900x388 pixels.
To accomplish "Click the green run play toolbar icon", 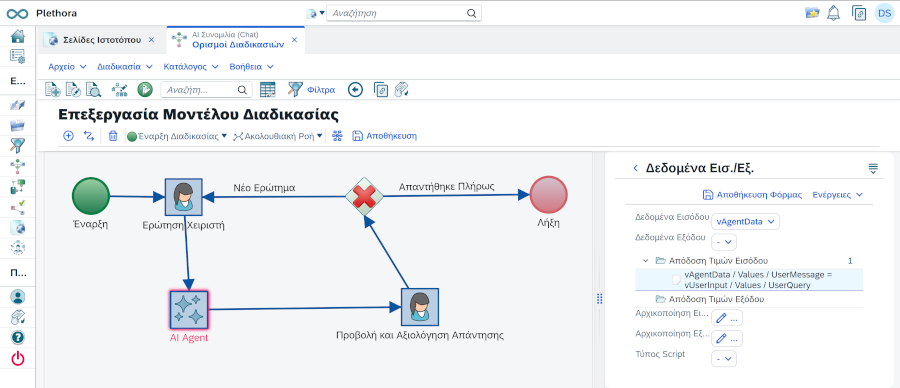I will click(x=145, y=89).
